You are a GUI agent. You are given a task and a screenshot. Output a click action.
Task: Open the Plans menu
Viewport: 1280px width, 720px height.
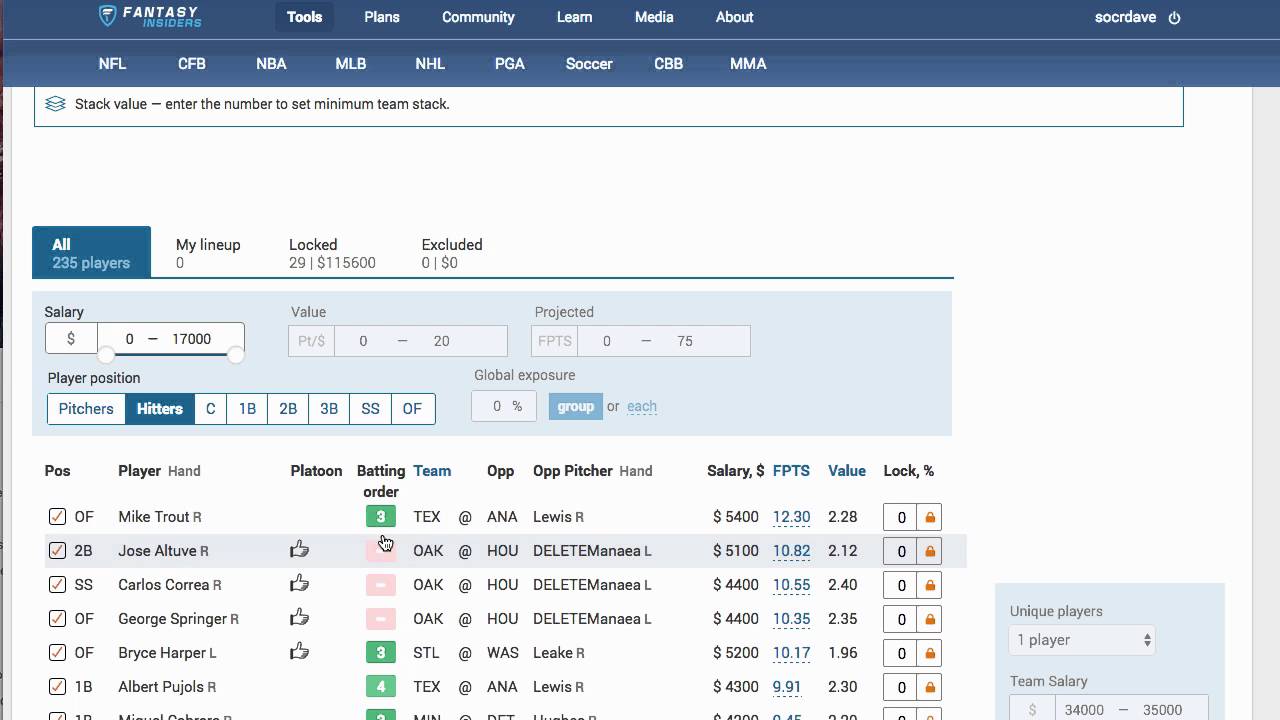click(382, 17)
